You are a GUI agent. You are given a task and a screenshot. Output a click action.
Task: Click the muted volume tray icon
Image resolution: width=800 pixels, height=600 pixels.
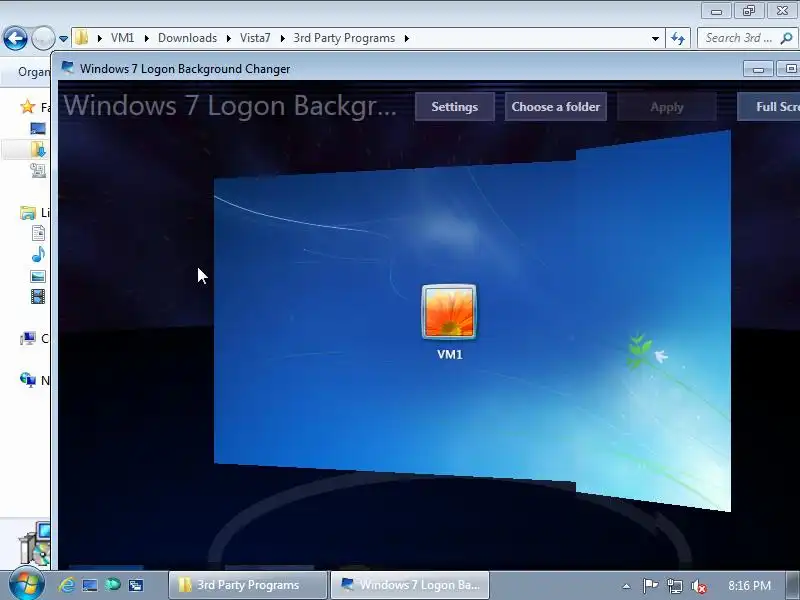698,586
